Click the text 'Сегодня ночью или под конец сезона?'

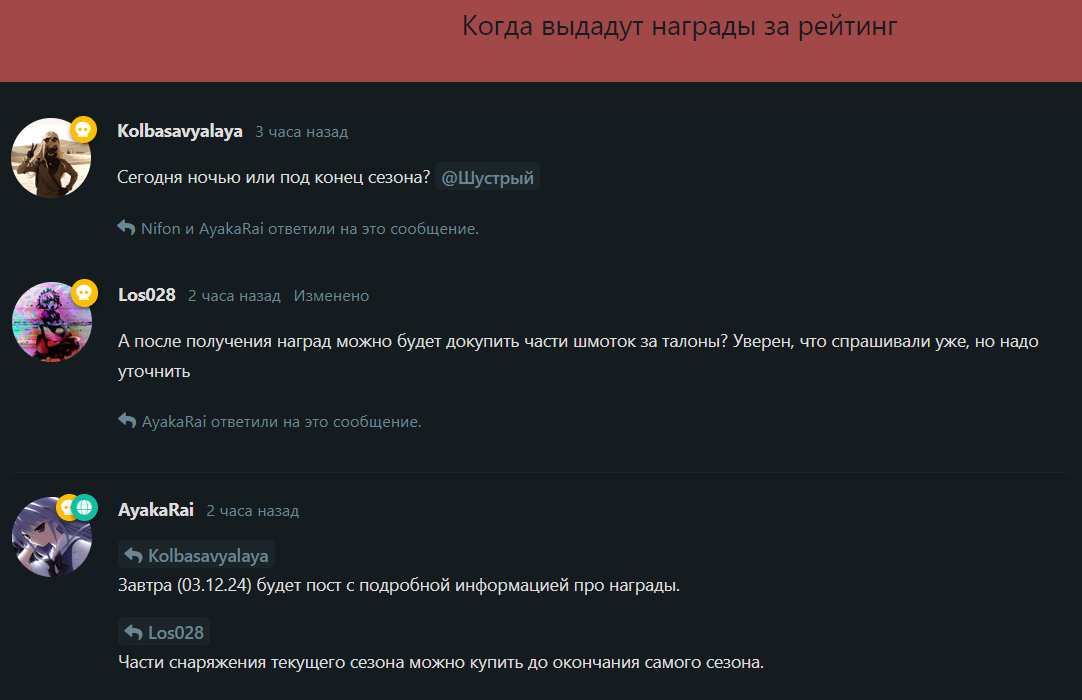coord(274,177)
